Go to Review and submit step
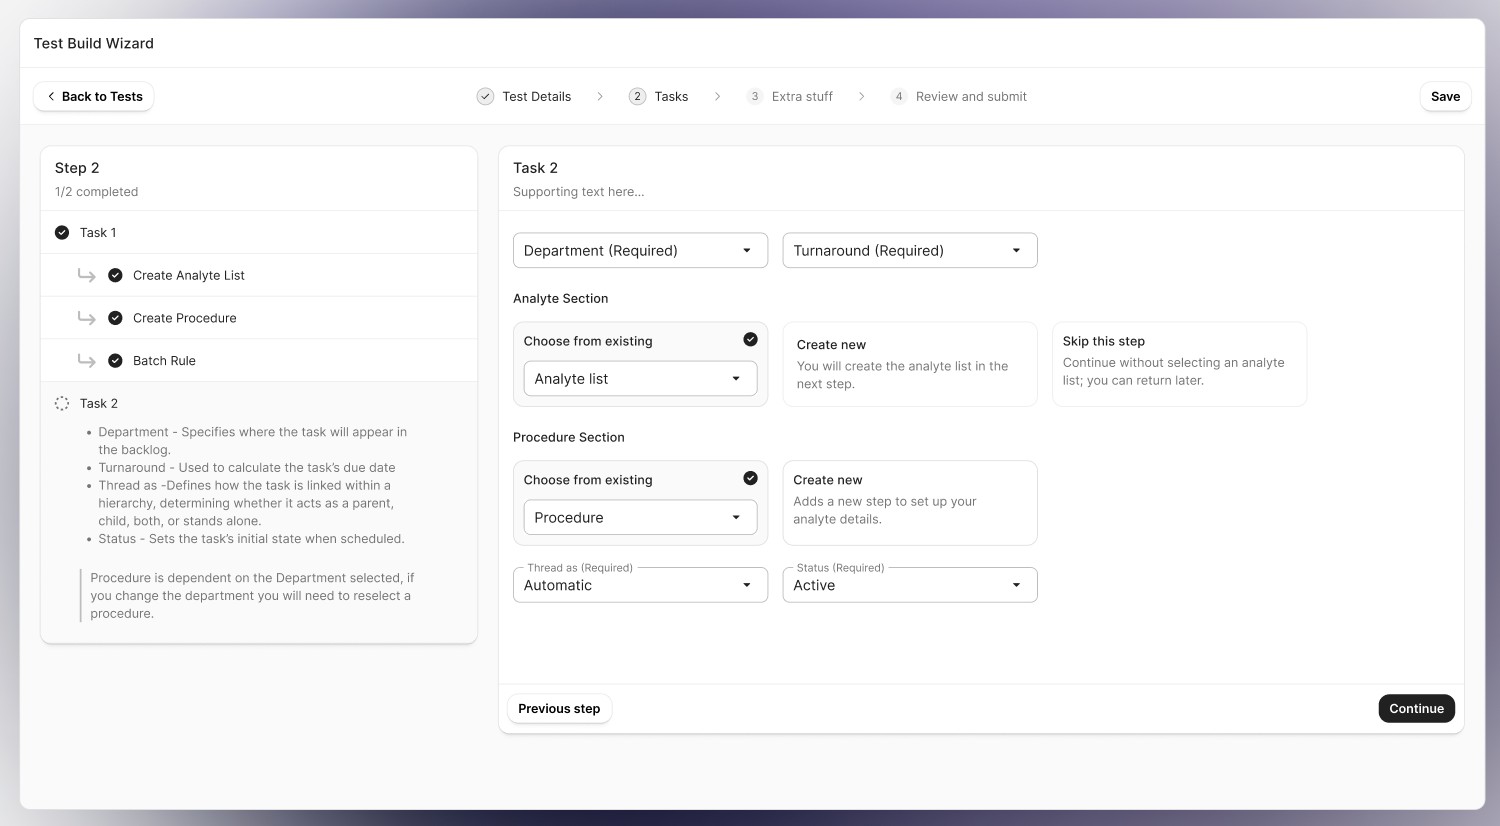The height and width of the screenshot is (826, 1500). tap(970, 97)
